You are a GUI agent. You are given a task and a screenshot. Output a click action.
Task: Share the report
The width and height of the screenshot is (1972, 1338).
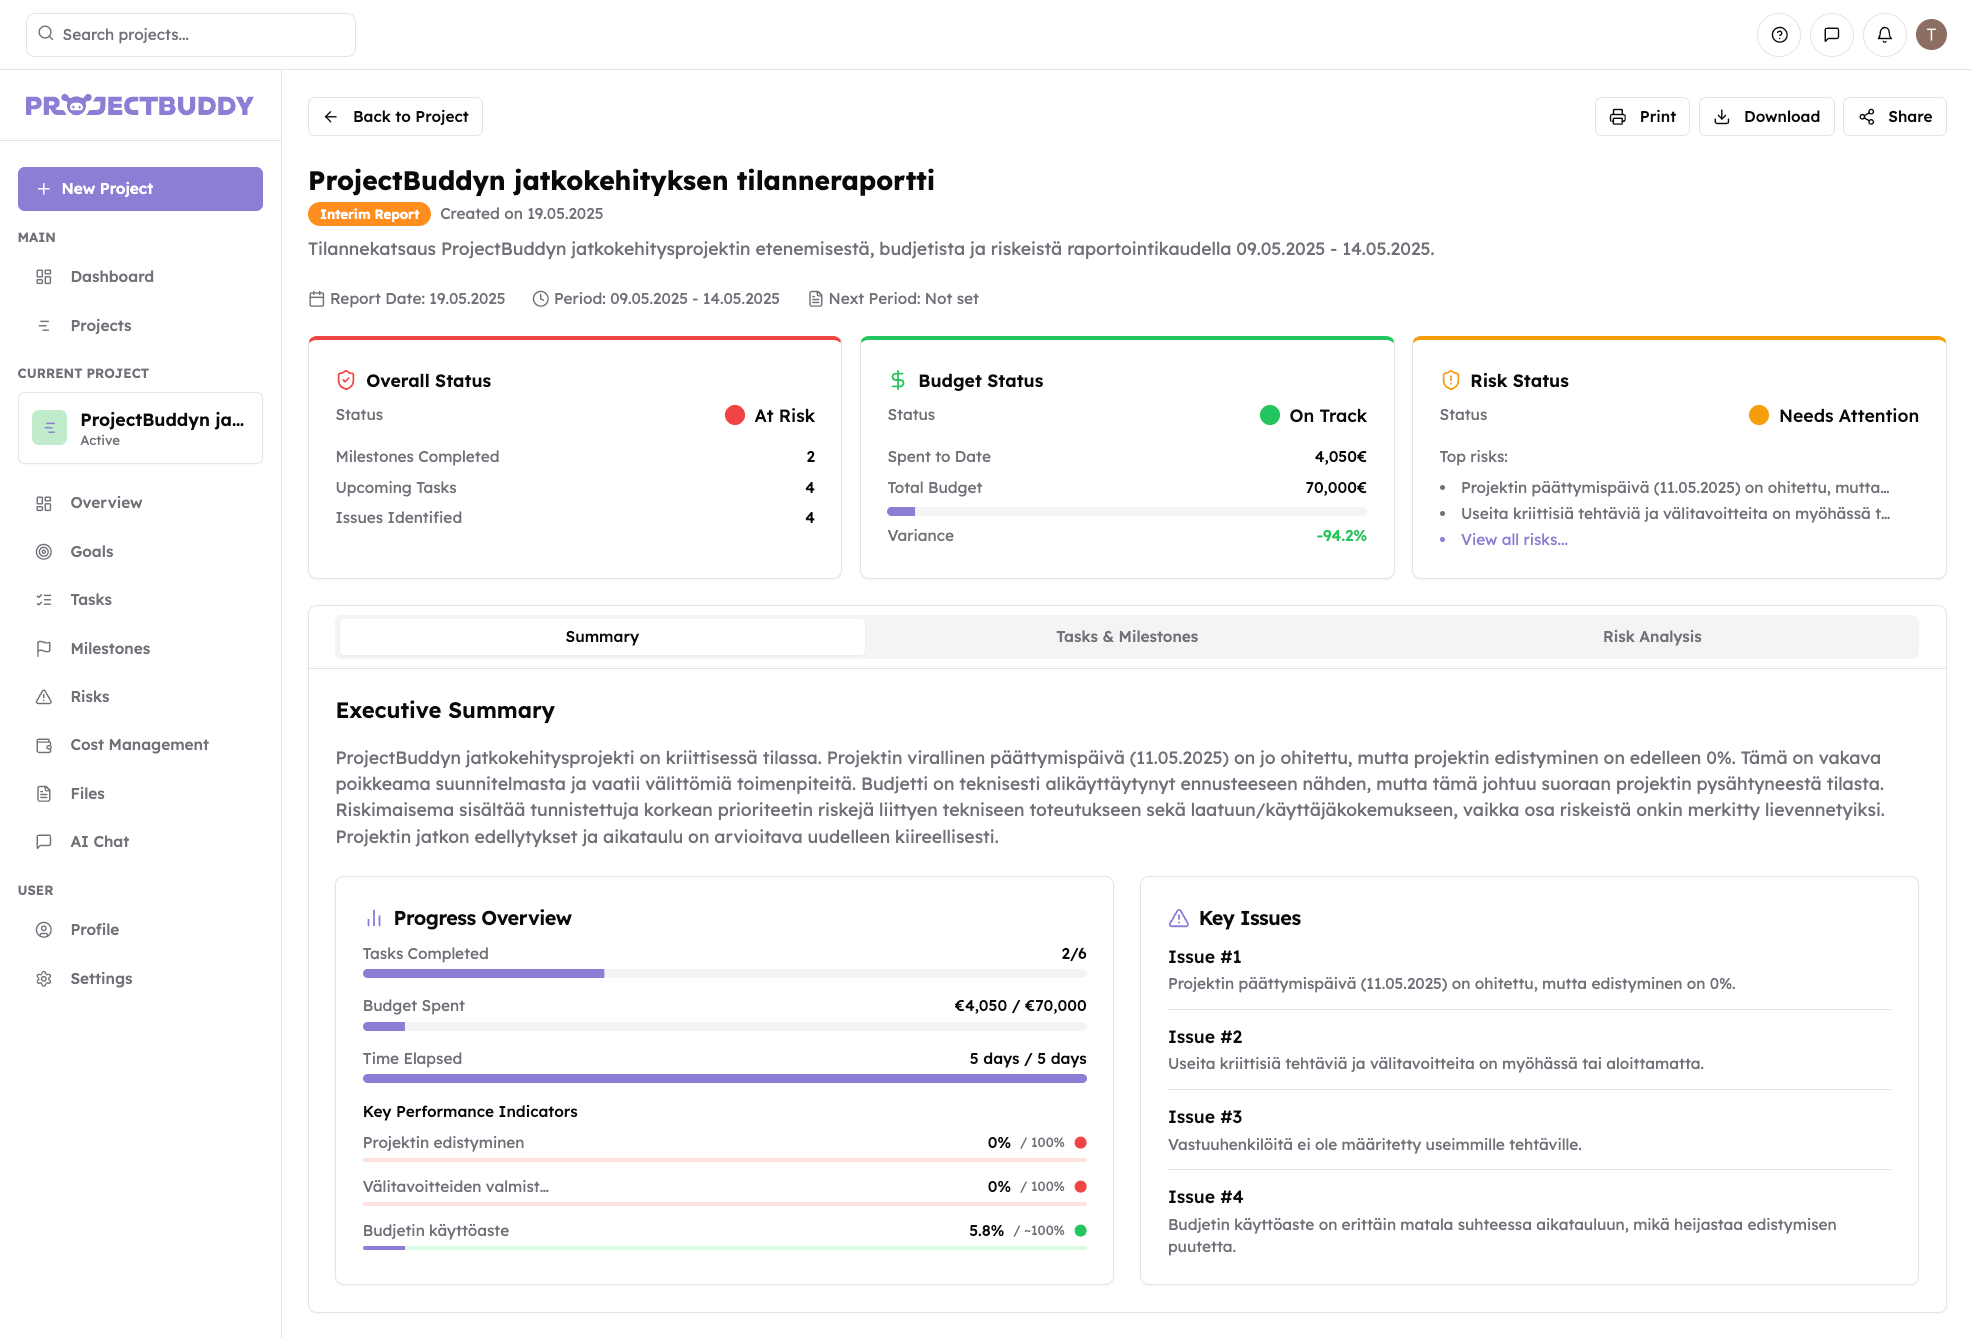(1895, 117)
